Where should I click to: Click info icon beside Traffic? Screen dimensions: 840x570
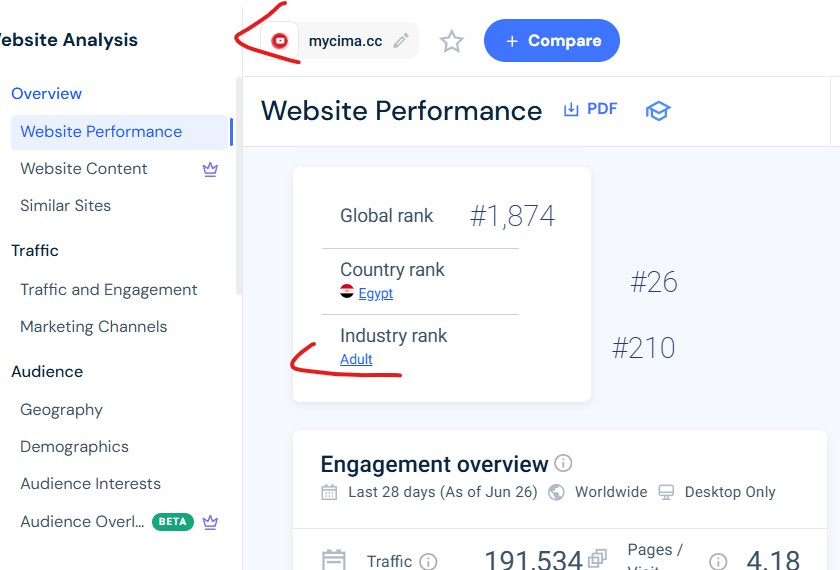click(x=428, y=561)
